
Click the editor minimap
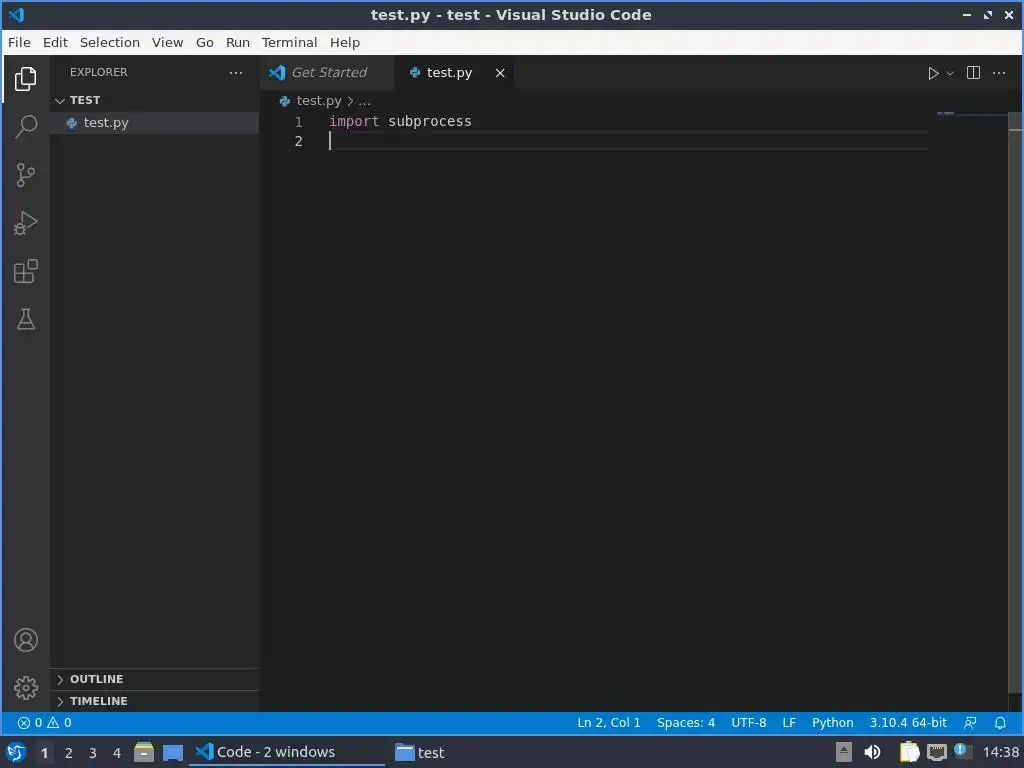(x=971, y=114)
